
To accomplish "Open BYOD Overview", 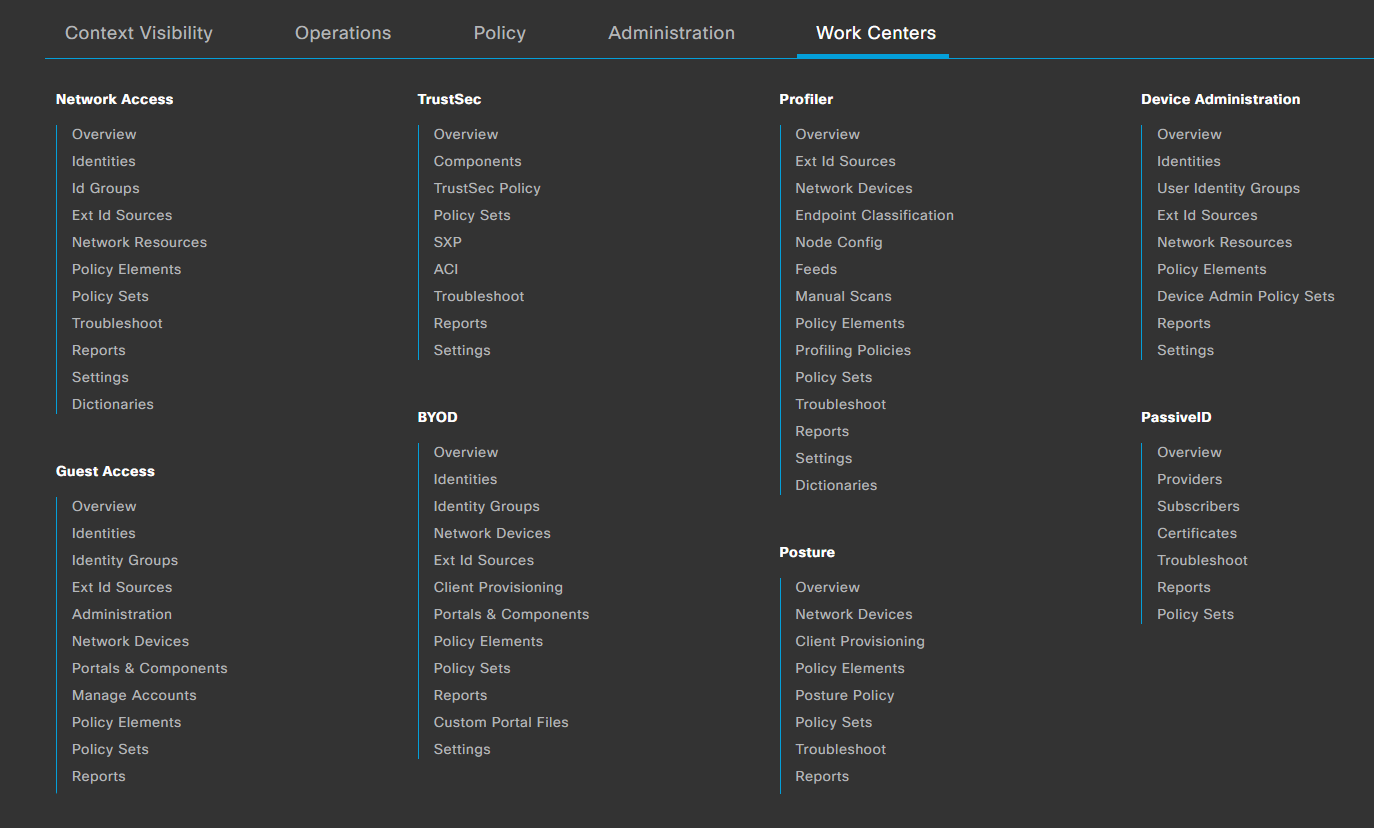I will 466,452.
